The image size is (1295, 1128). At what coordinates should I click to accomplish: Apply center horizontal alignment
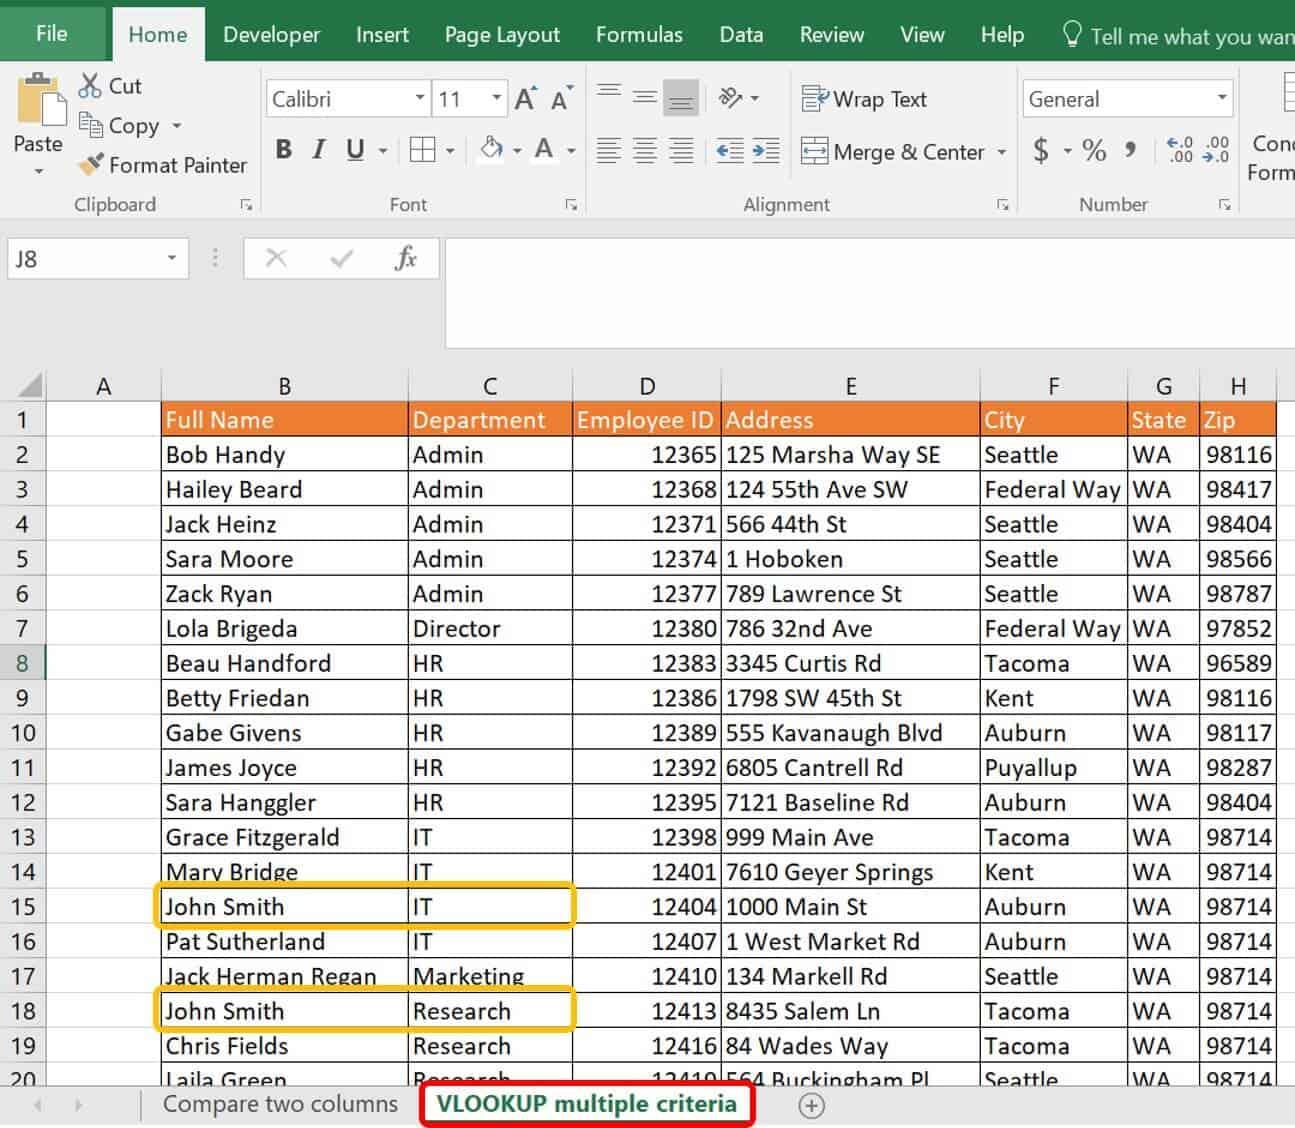click(645, 152)
